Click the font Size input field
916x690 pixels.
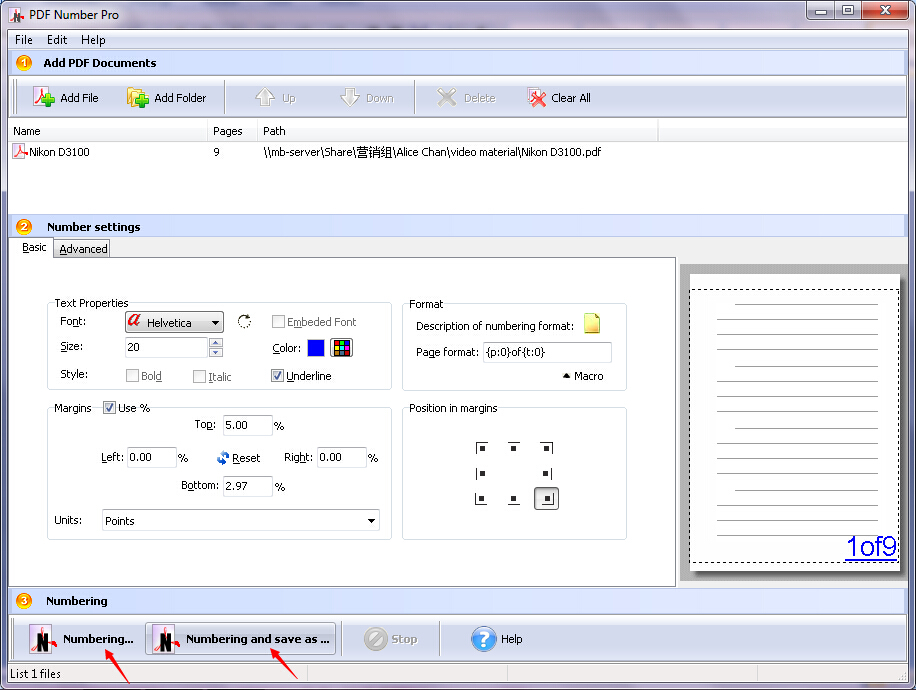point(166,347)
